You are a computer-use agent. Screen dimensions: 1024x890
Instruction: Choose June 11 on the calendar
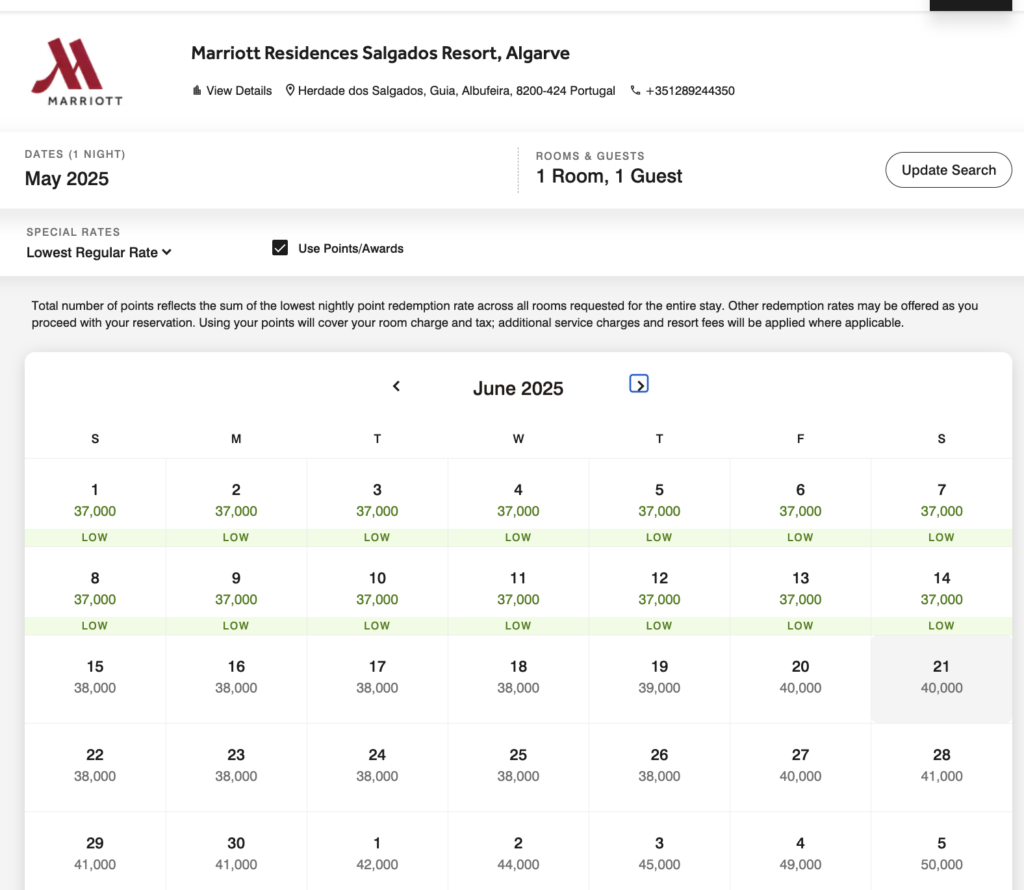(x=519, y=591)
